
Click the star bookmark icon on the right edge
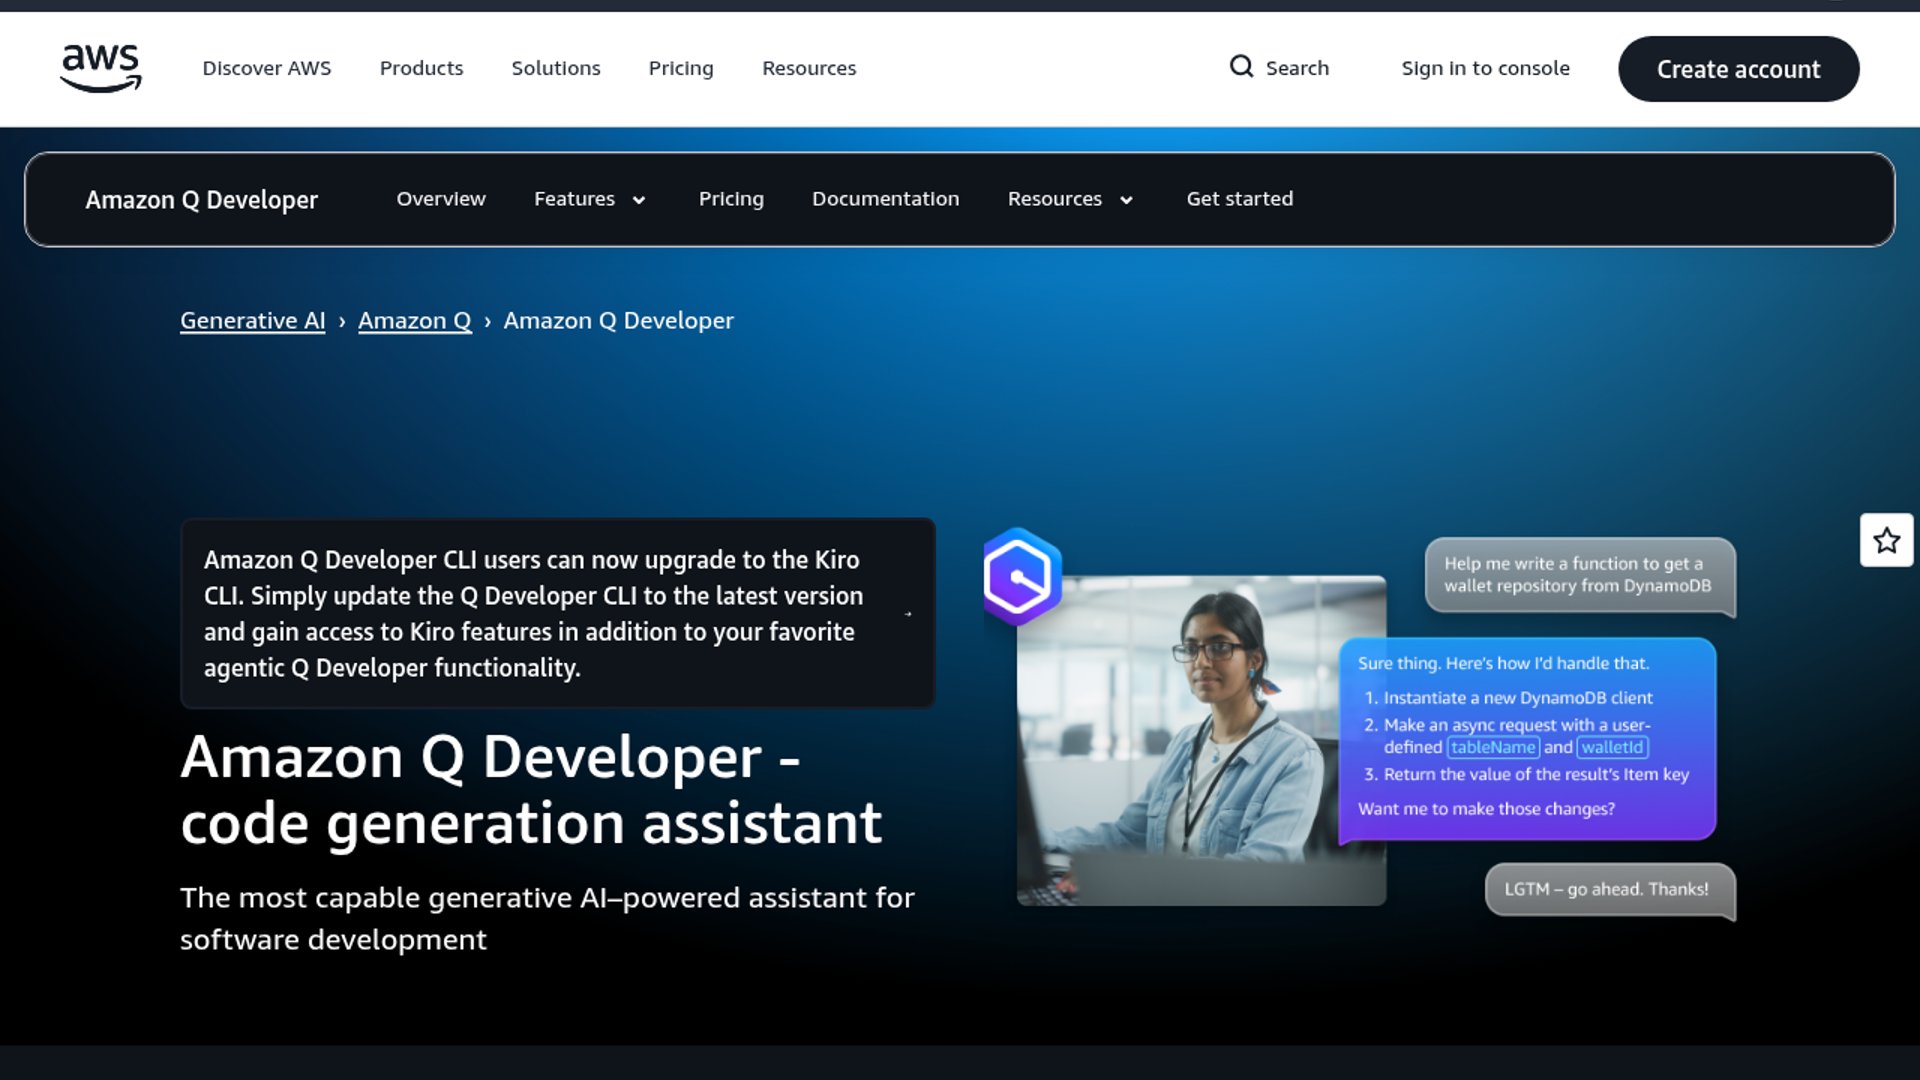(1886, 541)
